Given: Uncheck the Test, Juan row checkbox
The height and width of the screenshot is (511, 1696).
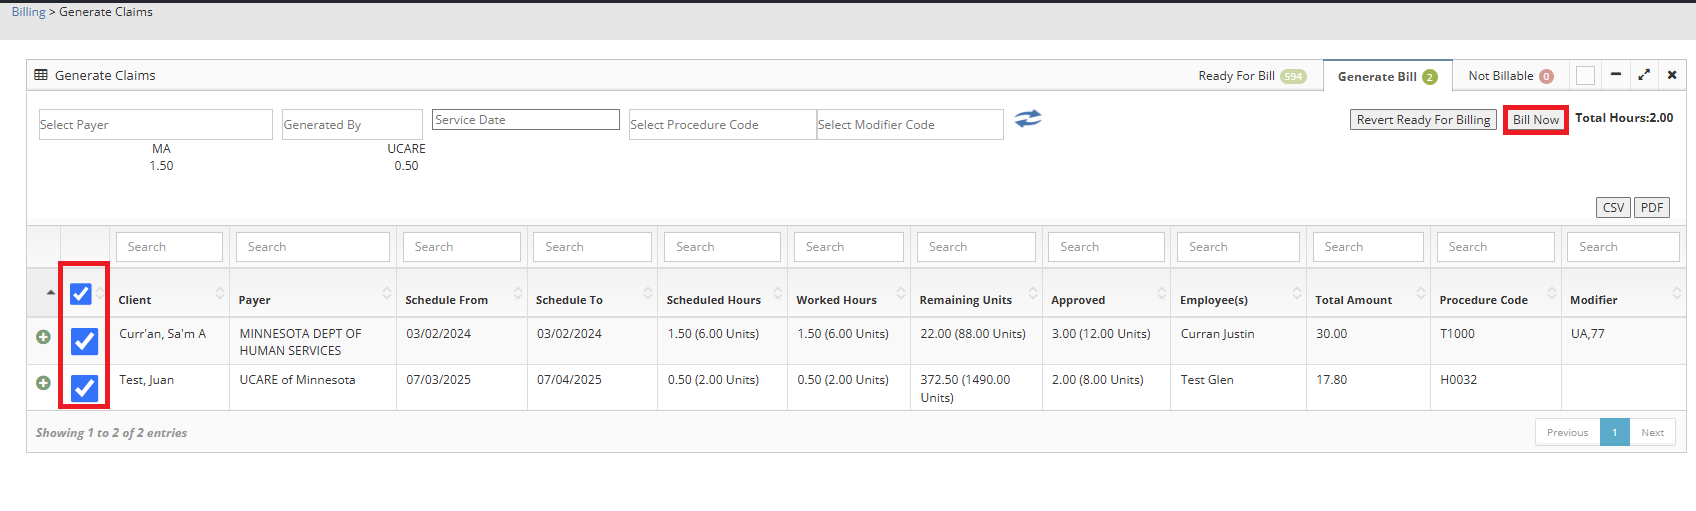Looking at the screenshot, I should (x=85, y=388).
